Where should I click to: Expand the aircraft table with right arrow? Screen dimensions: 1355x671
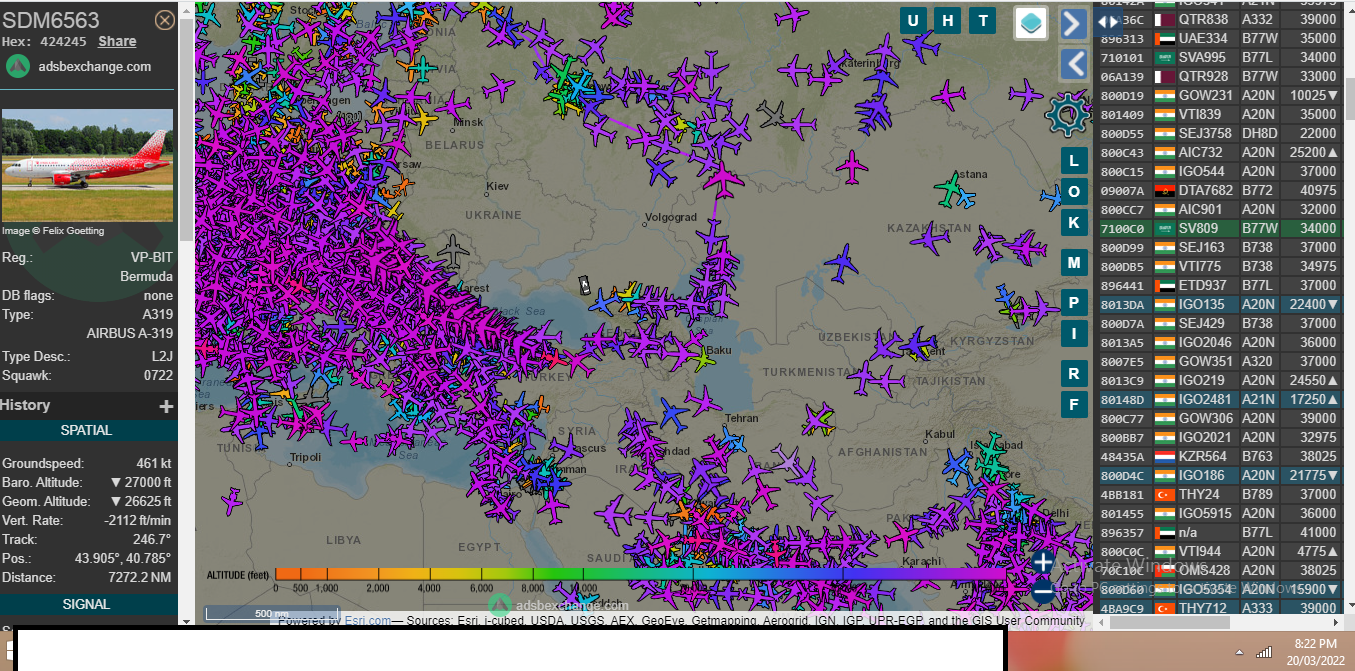(x=1074, y=23)
